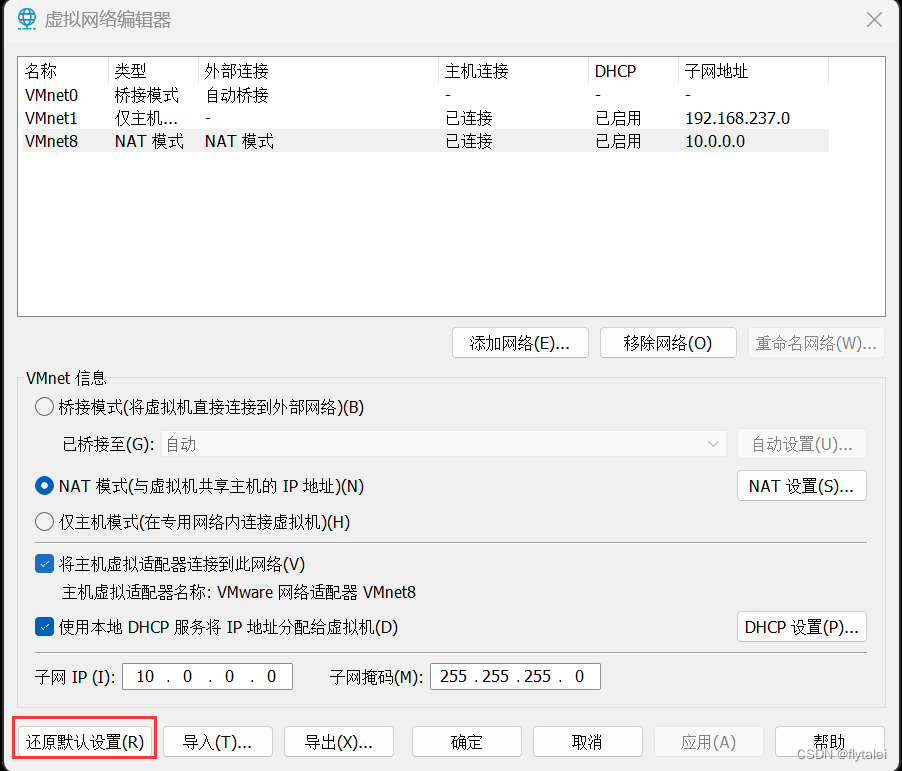Click the 子网 IP input field
Screen dimensions: 902x771
(x=207, y=676)
